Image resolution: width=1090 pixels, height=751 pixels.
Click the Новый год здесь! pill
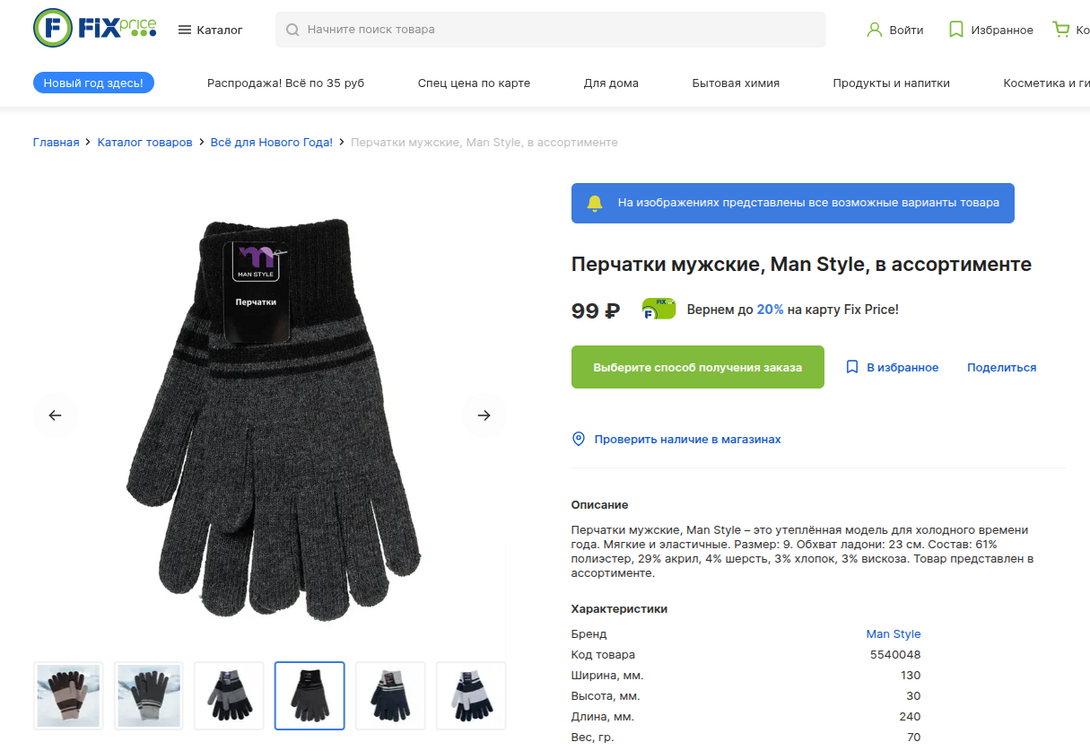point(93,83)
